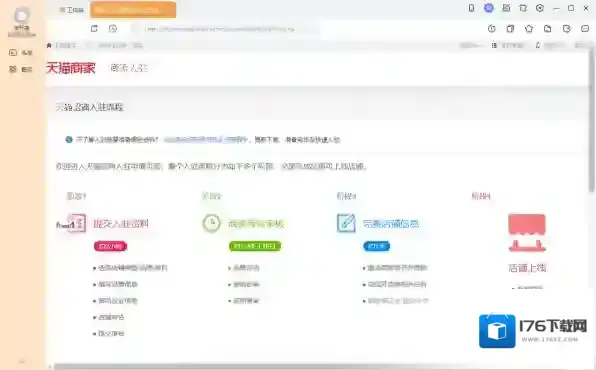The image size is (596, 370).
Task: Click the user avatar in sidebar
Action: (x=22, y=16)
